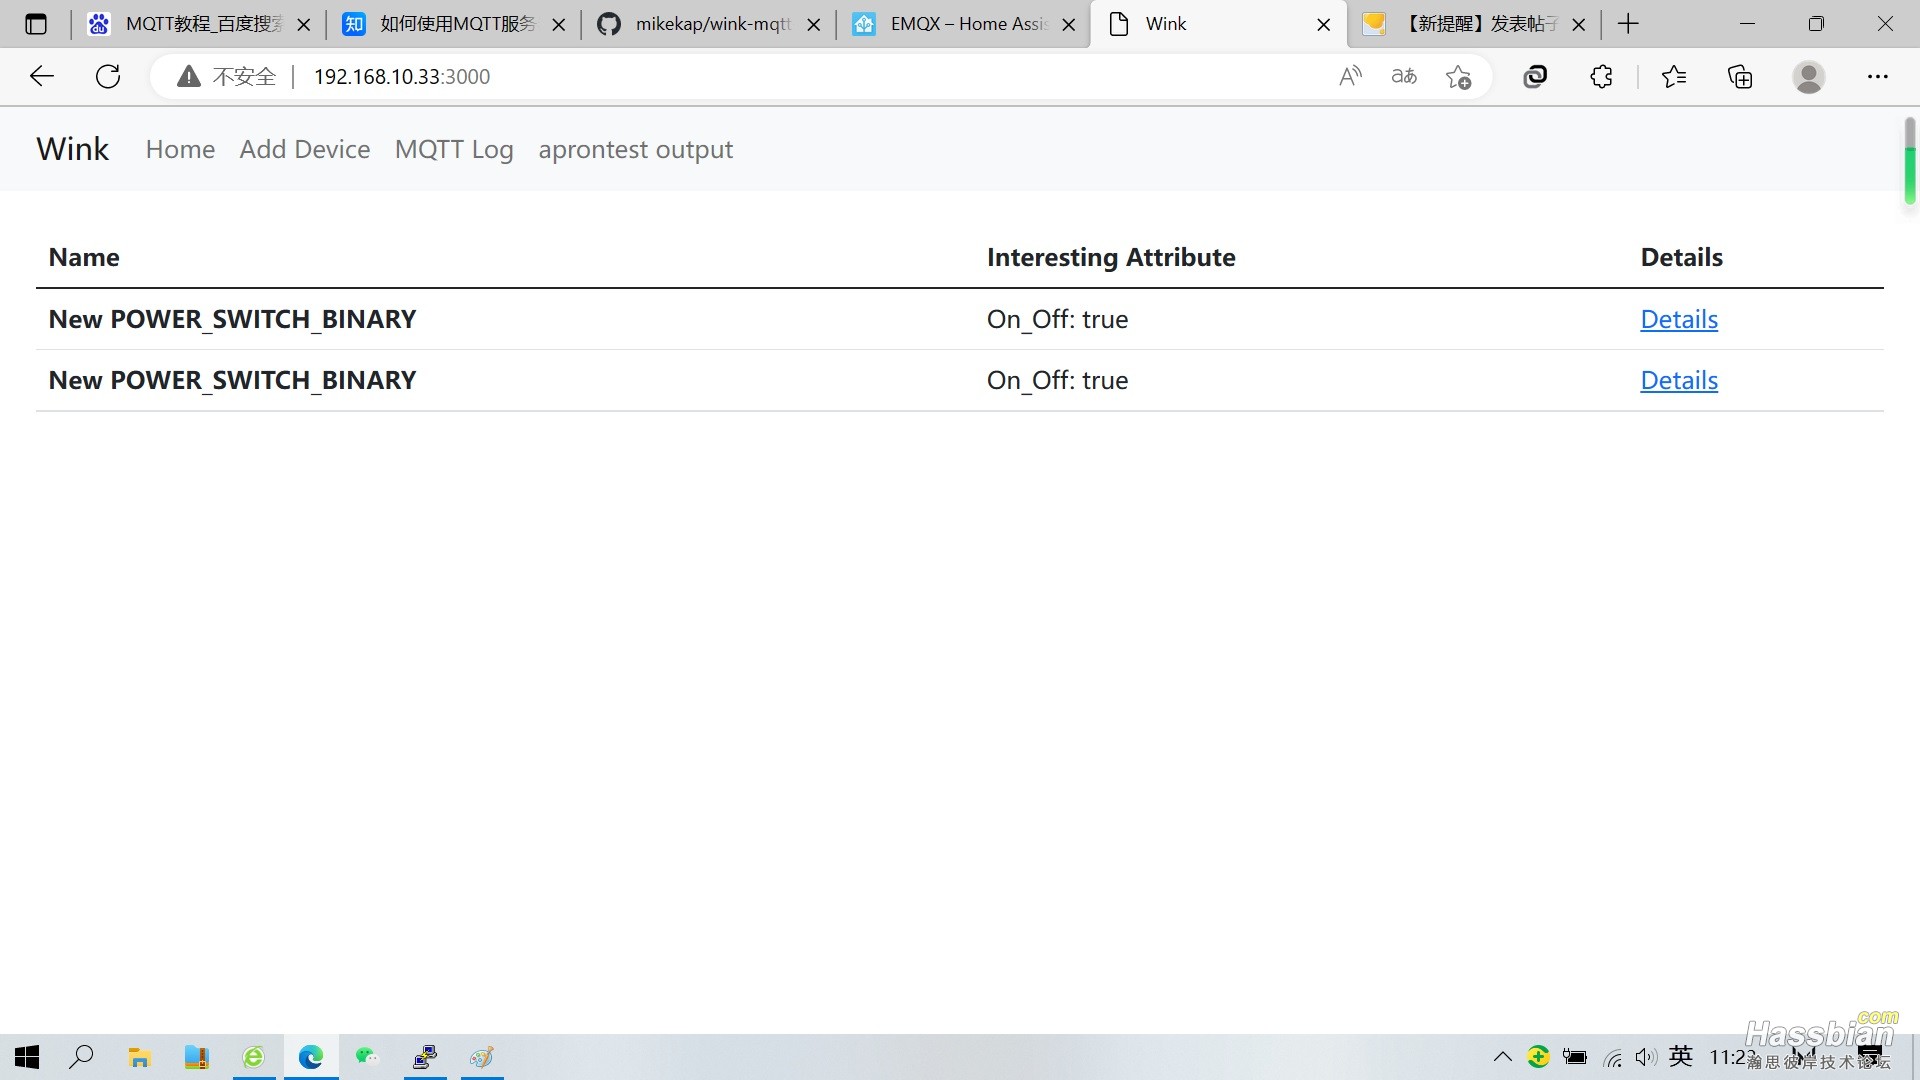Screen dimensions: 1920x1080
Task: Click the browser settings menu icon
Action: [x=1880, y=76]
